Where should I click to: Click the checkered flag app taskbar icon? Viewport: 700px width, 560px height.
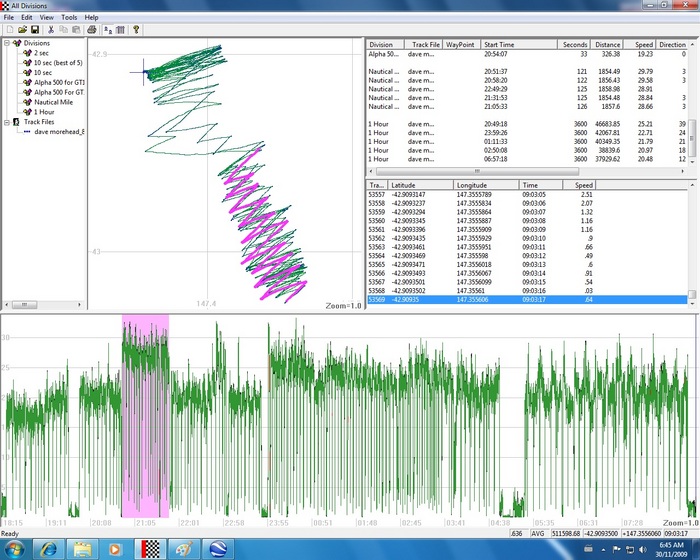click(x=150, y=549)
